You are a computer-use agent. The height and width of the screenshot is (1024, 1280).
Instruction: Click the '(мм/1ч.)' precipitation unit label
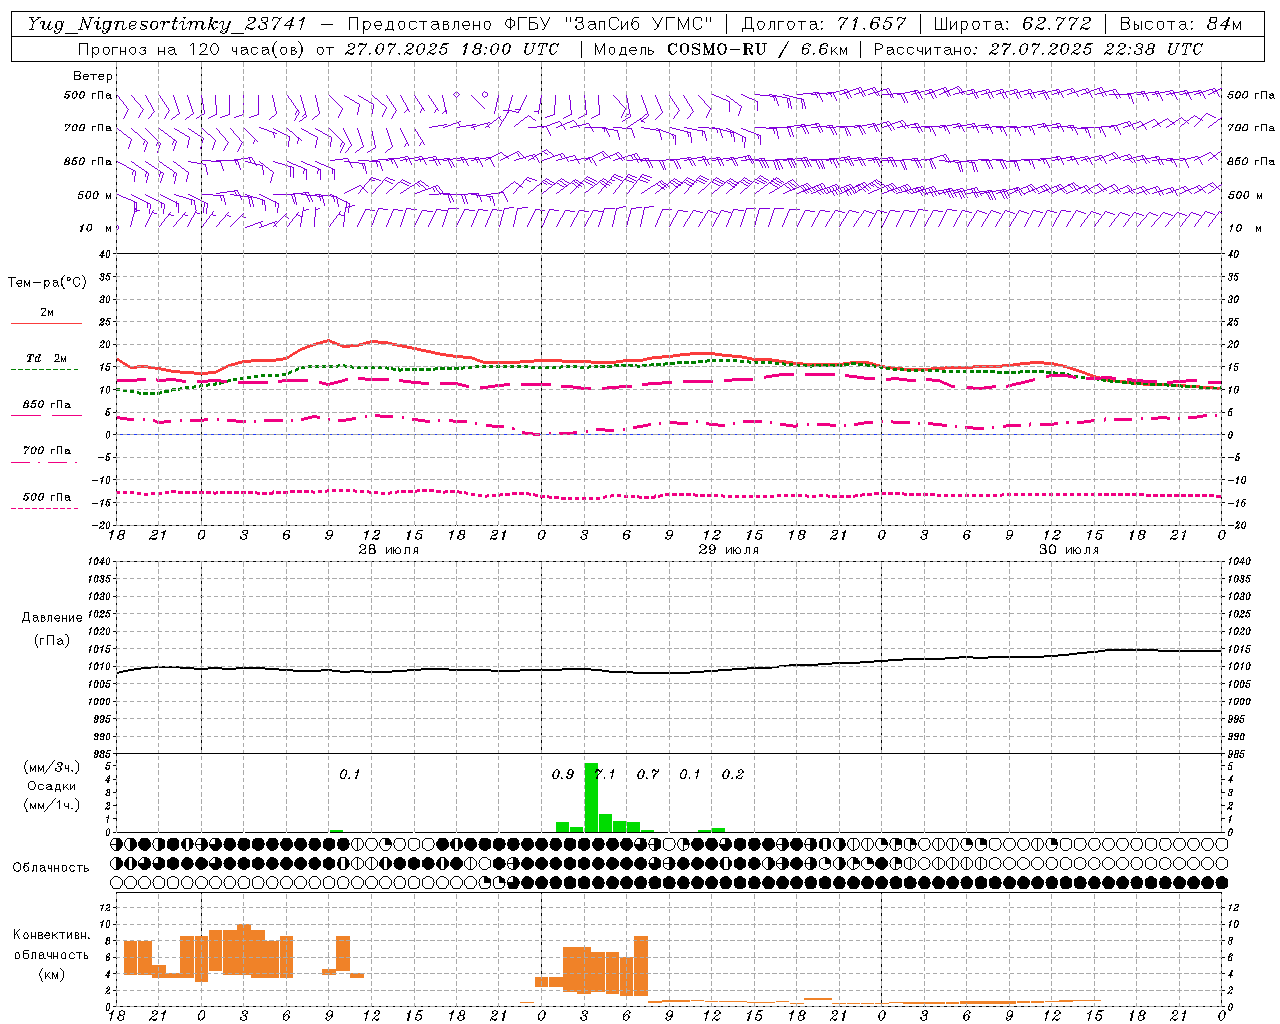(x=52, y=804)
